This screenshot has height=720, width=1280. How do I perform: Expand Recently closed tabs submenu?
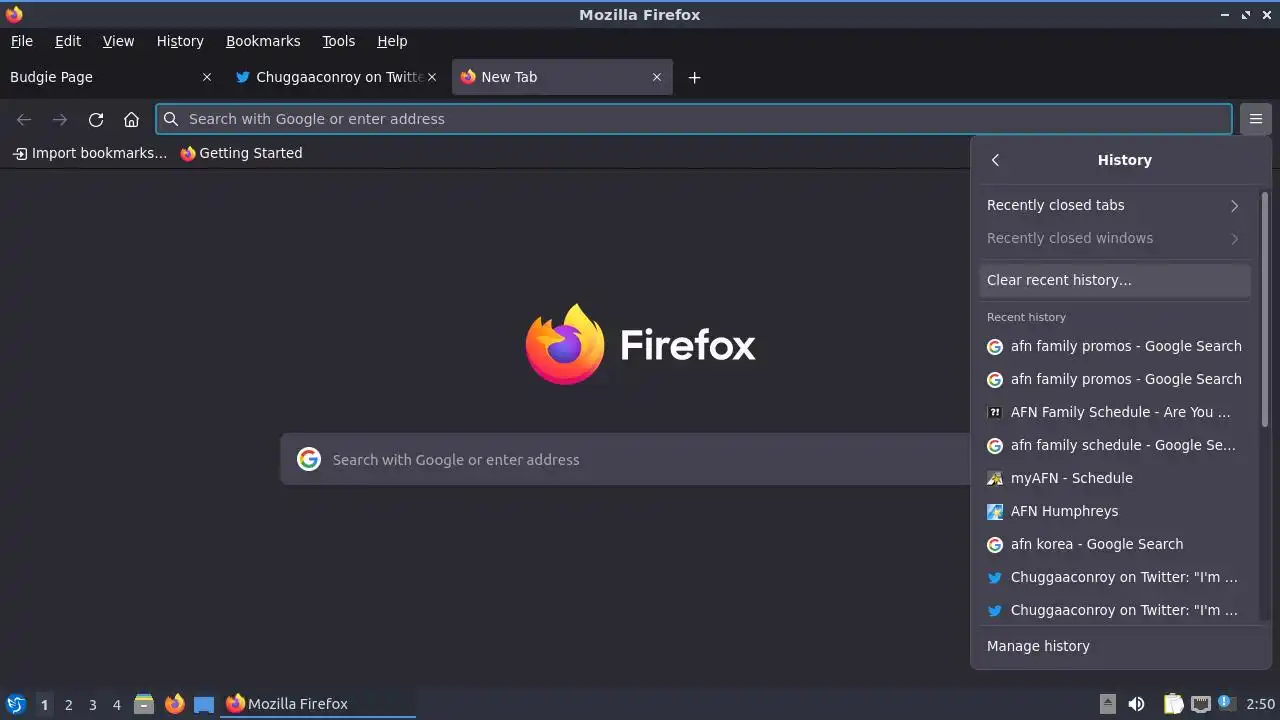coord(1115,205)
